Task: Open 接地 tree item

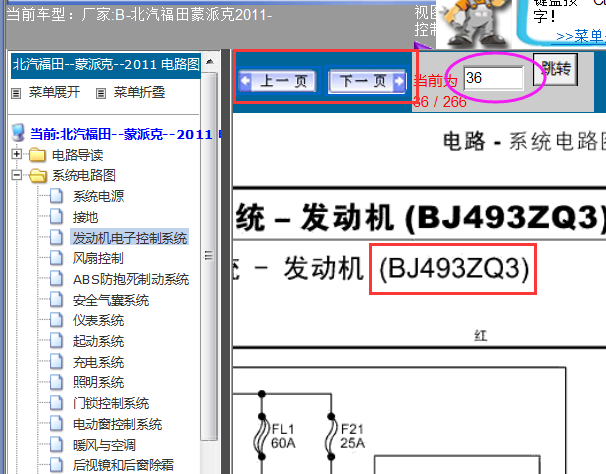Action: coord(85,217)
